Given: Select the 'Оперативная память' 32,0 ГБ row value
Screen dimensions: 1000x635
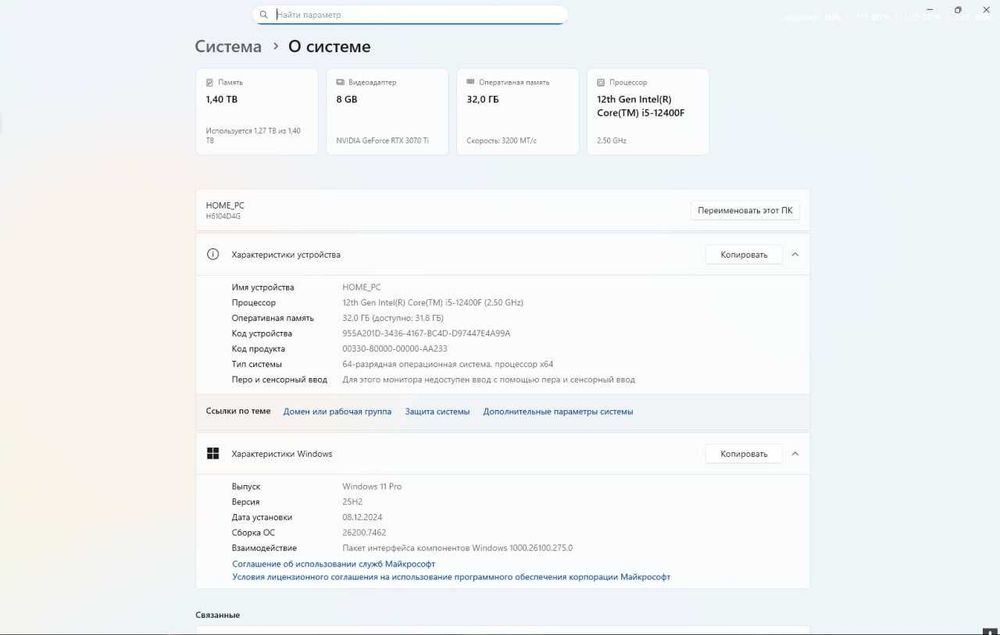Looking at the screenshot, I should pyautogui.click(x=393, y=318).
